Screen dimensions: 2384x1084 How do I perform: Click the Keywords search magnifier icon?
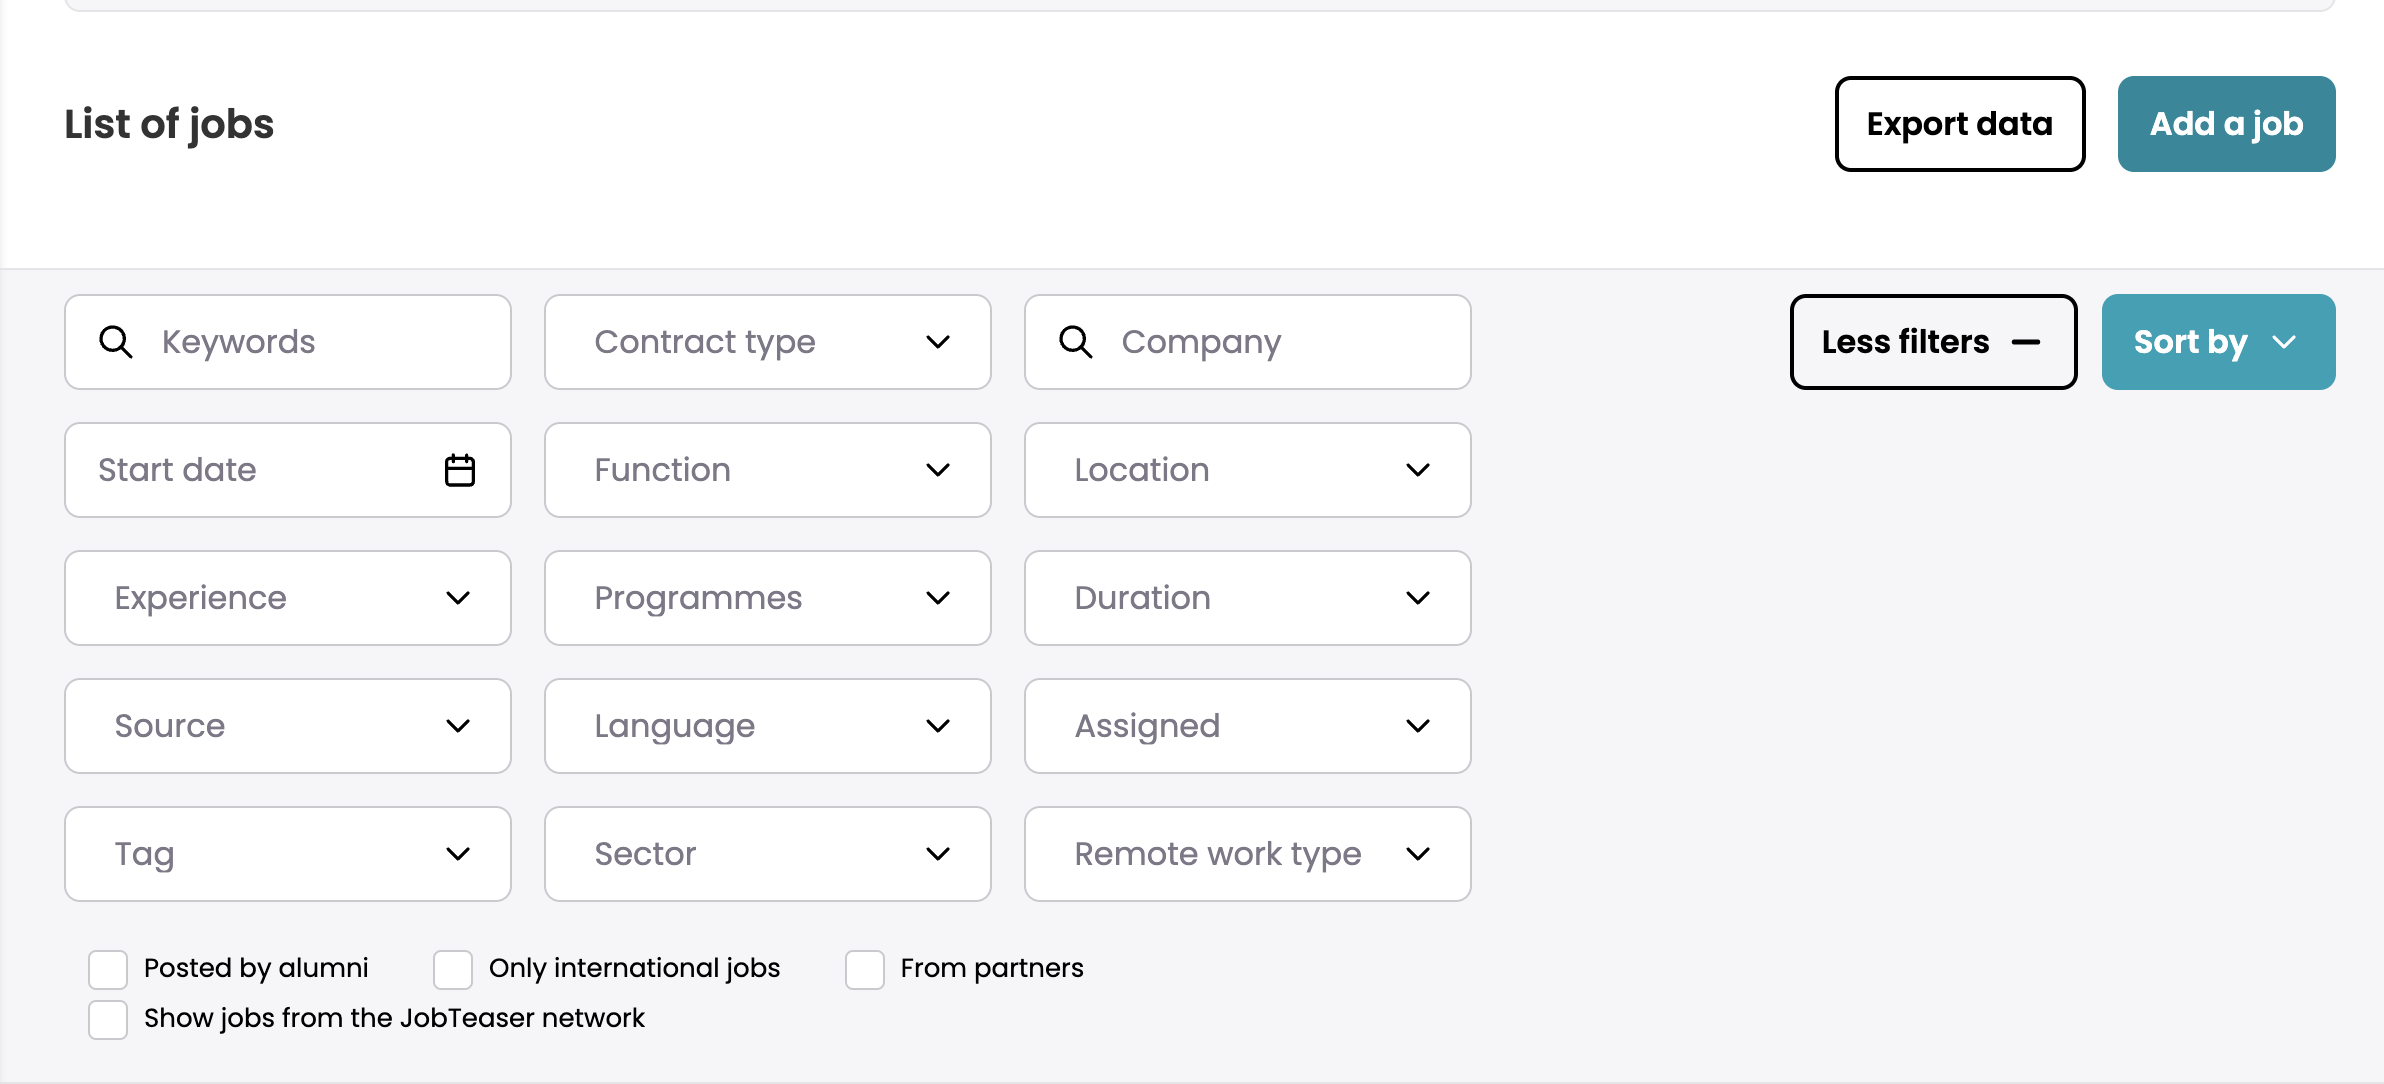click(116, 342)
